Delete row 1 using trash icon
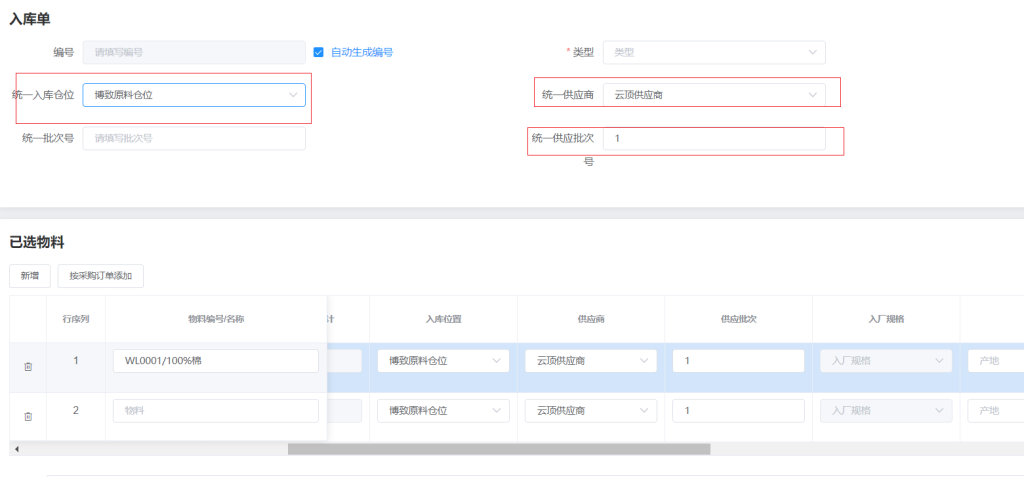 (x=28, y=366)
